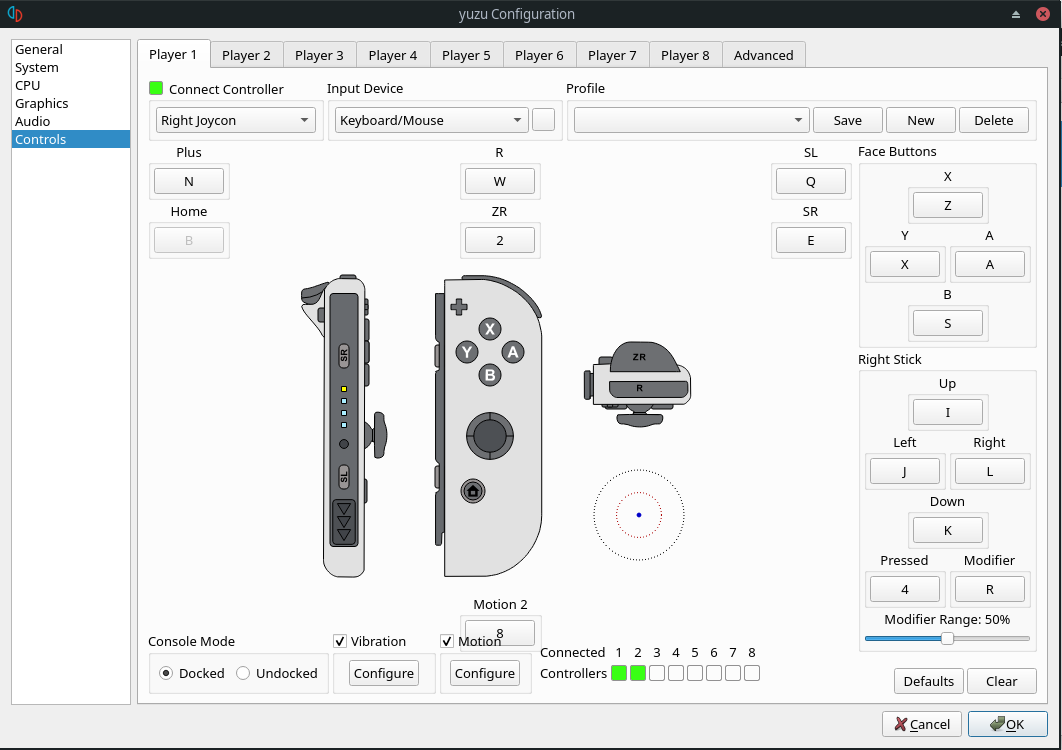
Task: Click the New profile button
Action: click(x=920, y=120)
